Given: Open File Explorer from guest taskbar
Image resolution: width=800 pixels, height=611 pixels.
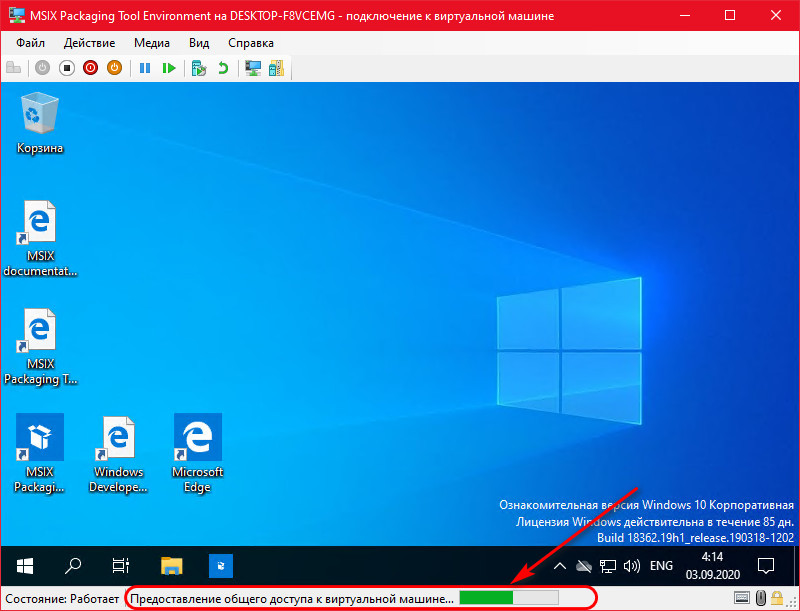Looking at the screenshot, I should (x=172, y=566).
